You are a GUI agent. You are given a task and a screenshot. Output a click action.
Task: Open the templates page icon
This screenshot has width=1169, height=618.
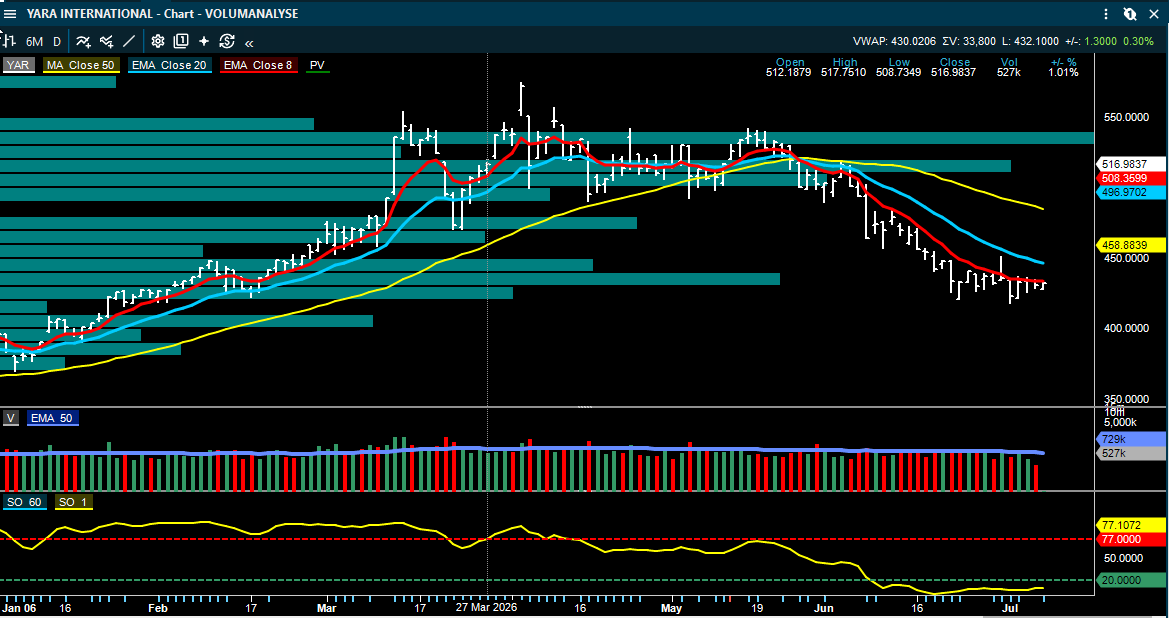coord(181,42)
